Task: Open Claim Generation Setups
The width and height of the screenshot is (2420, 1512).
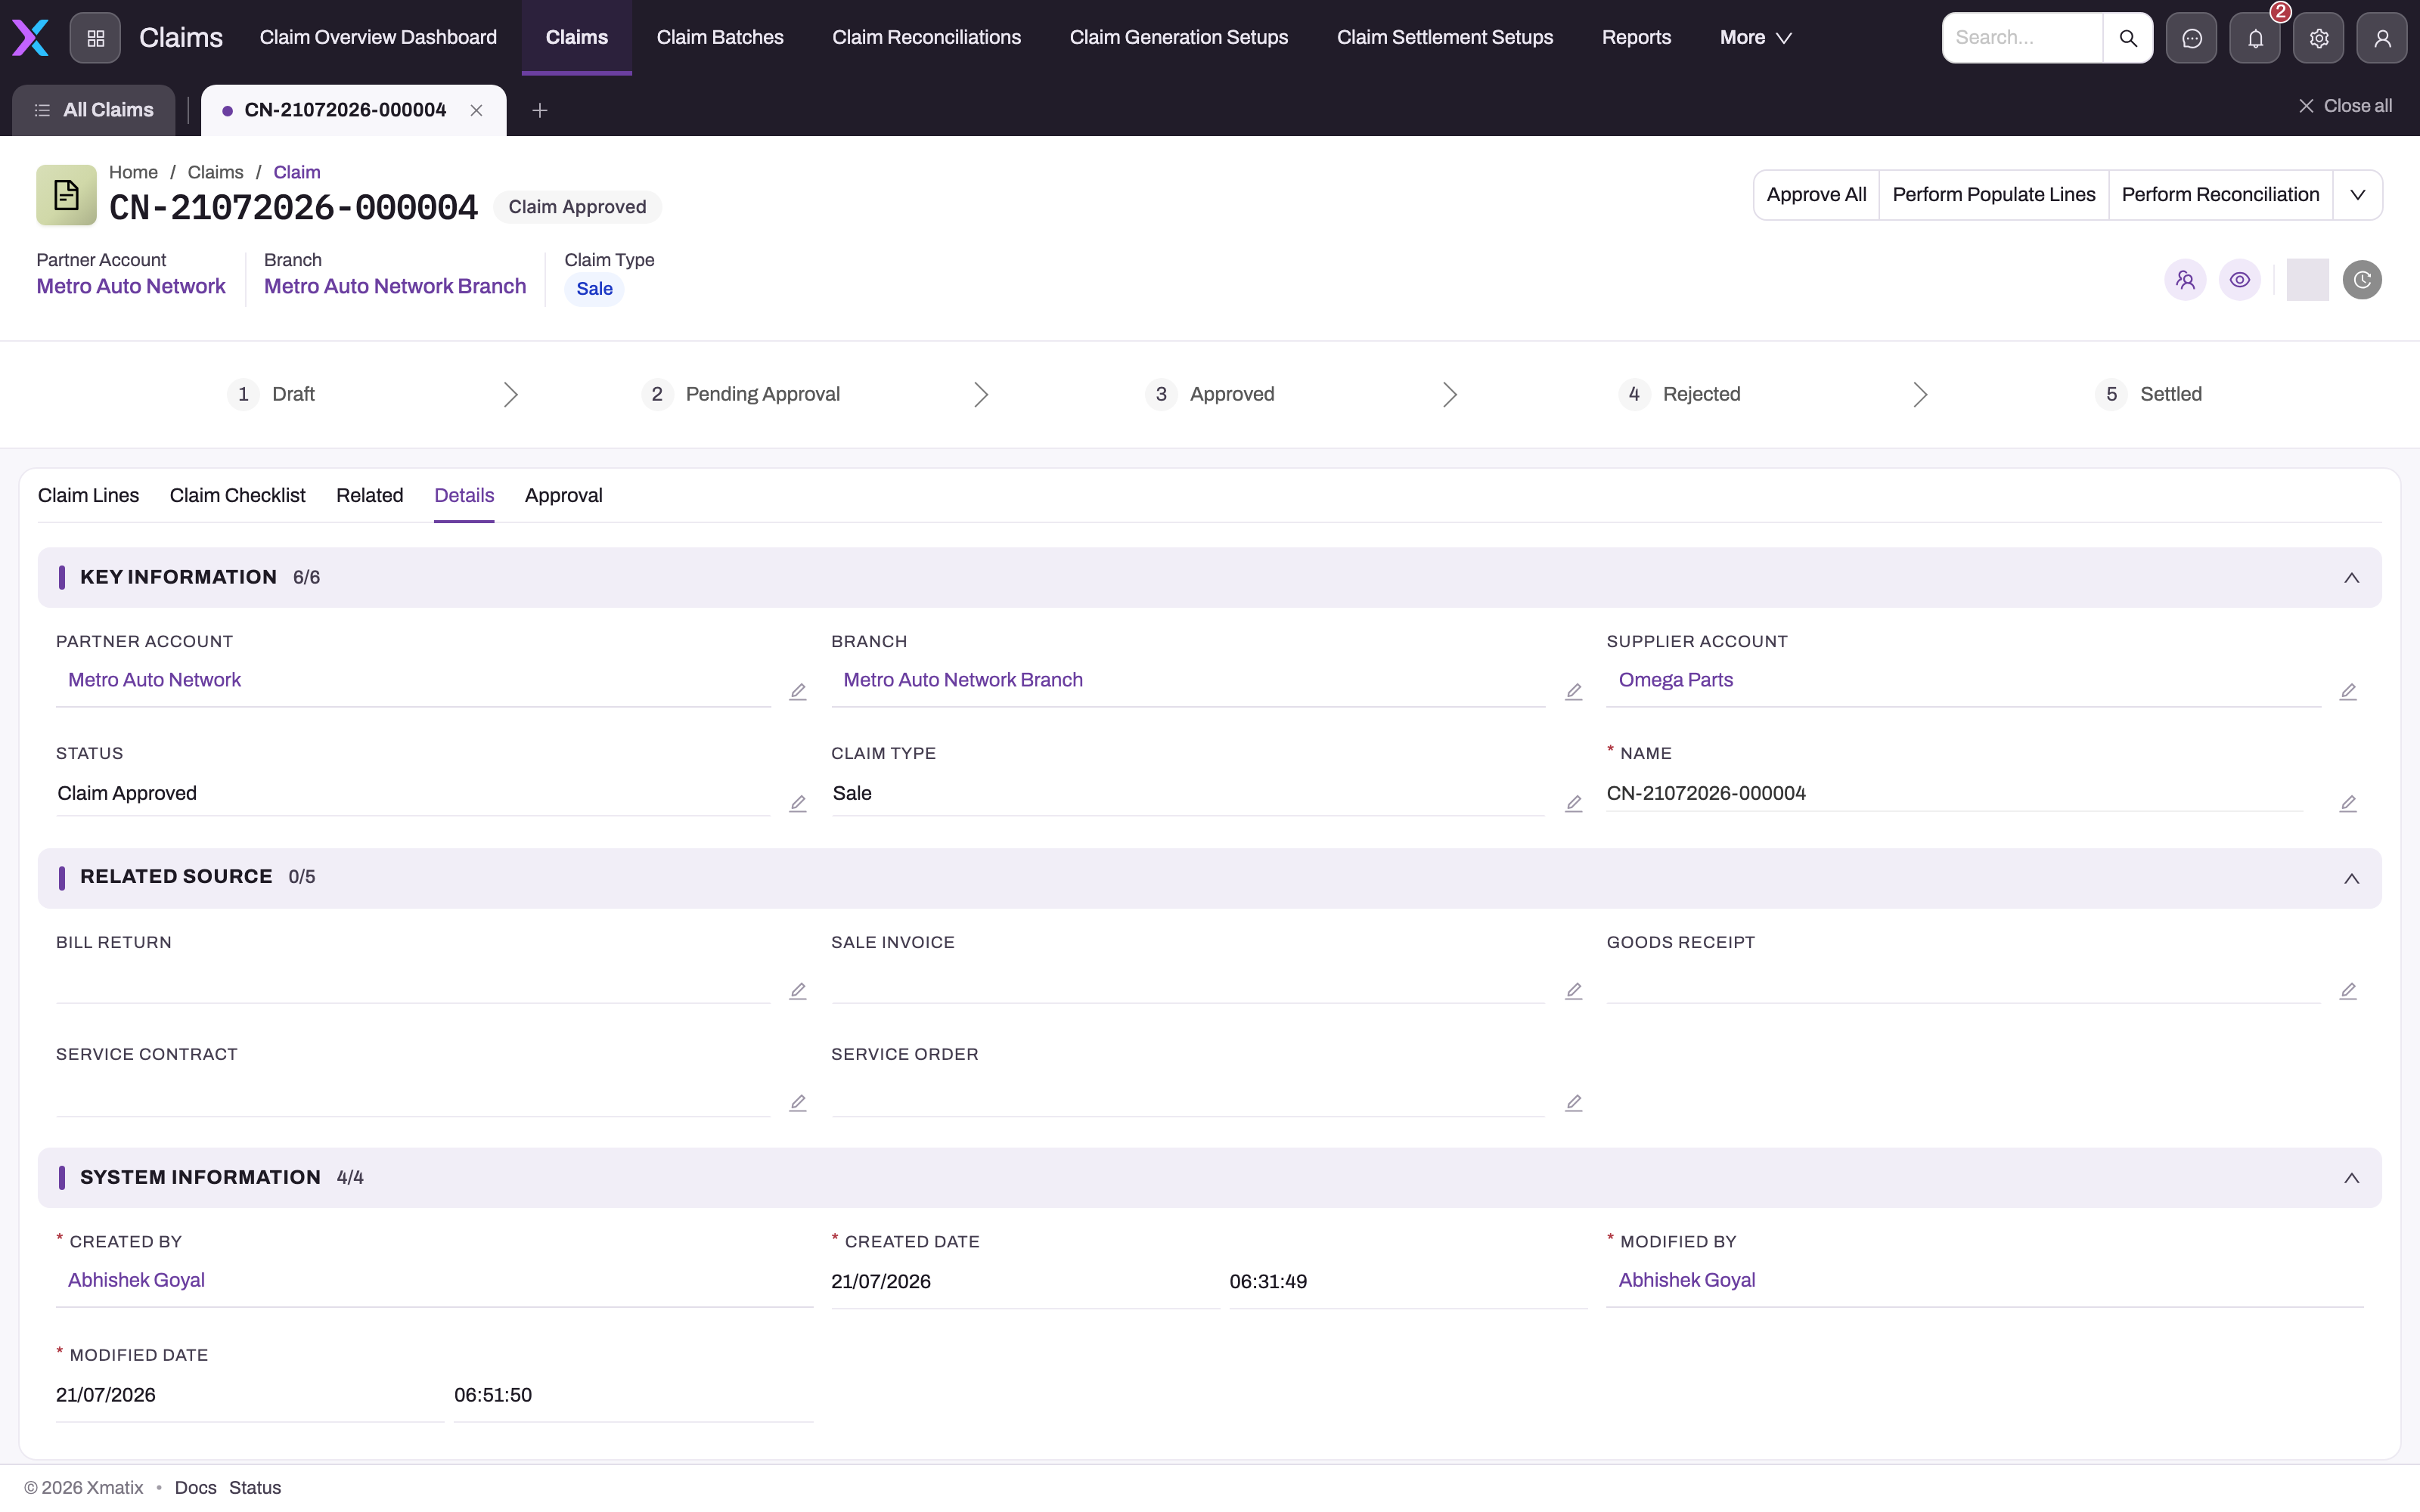Action: pyautogui.click(x=1179, y=38)
